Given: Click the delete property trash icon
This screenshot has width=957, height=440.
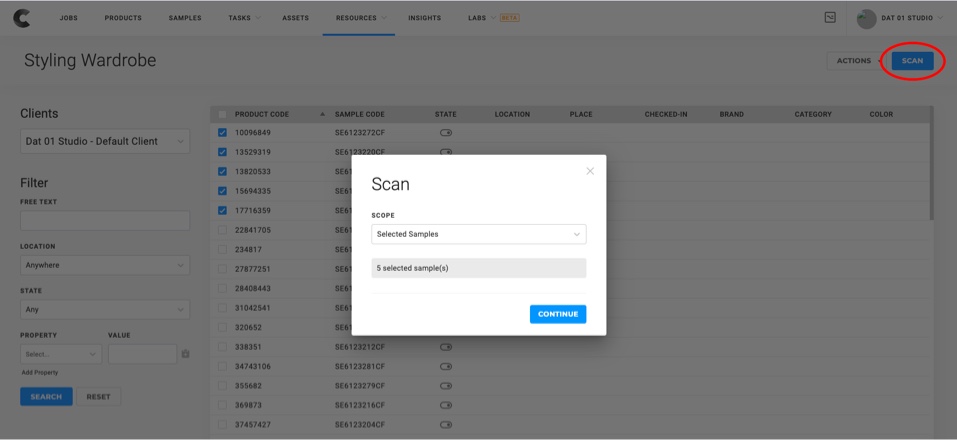Looking at the screenshot, I should (x=185, y=354).
